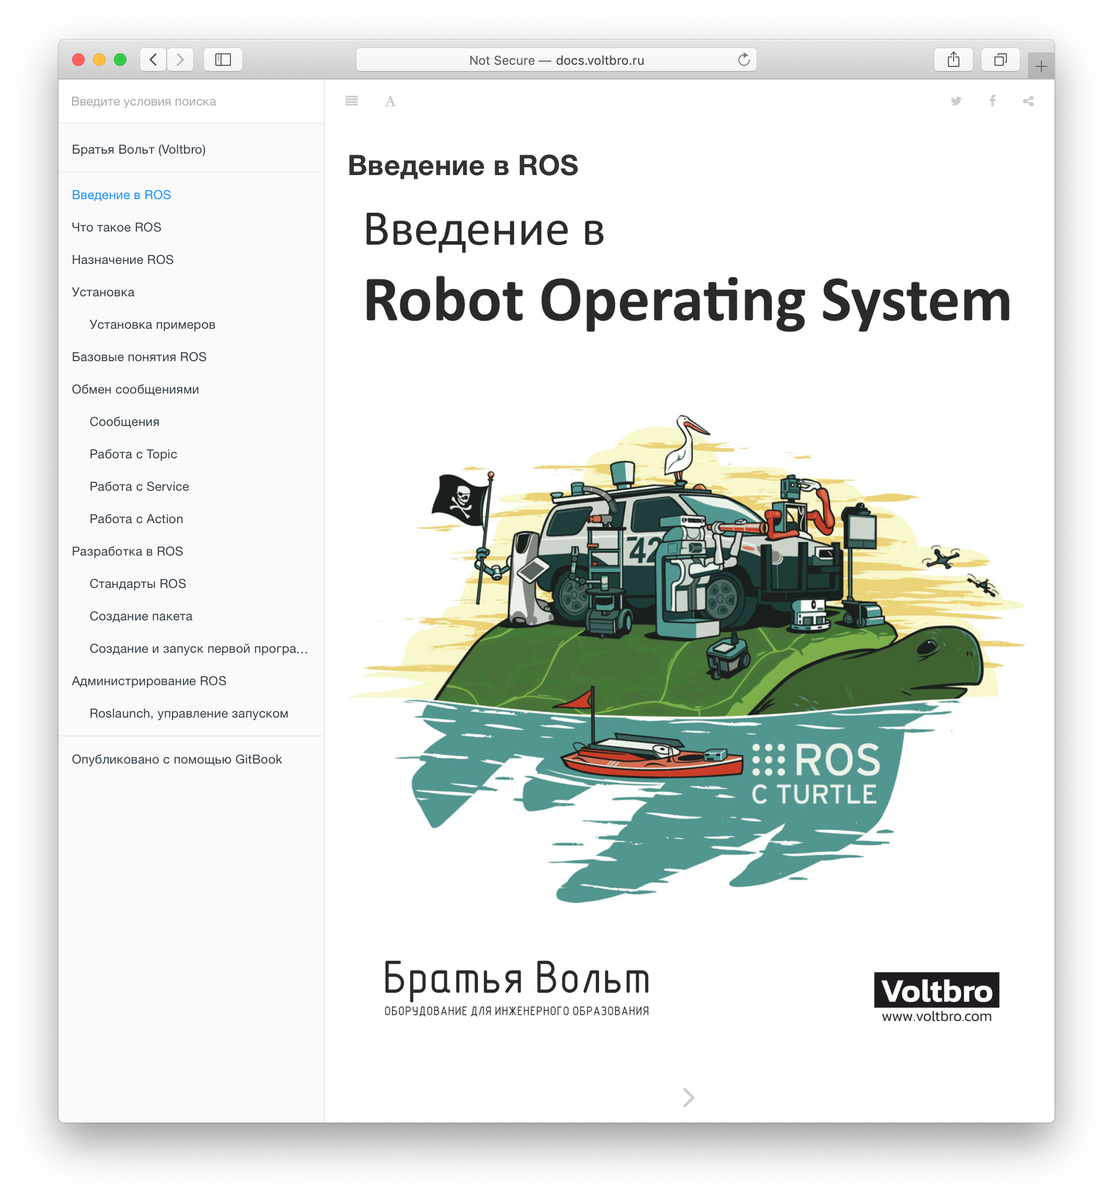Share page on Twitter
1113x1200 pixels.
(956, 101)
